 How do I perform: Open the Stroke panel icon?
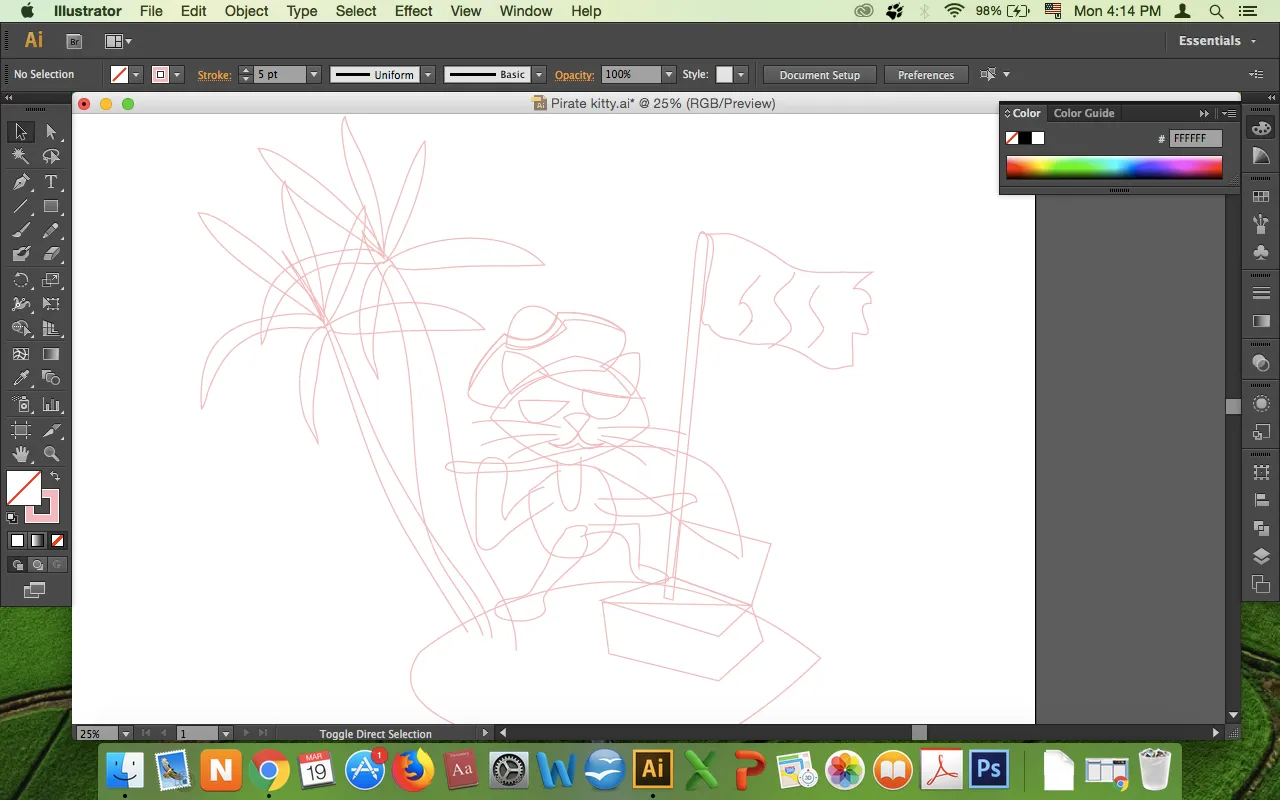tap(1261, 293)
